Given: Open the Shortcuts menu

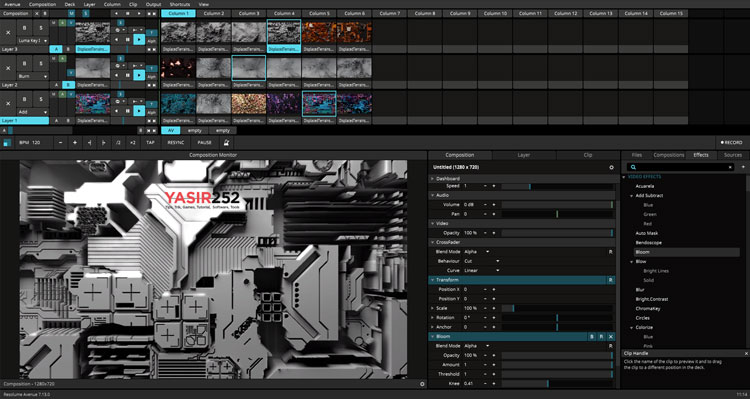Looking at the screenshot, I should 180,4.
